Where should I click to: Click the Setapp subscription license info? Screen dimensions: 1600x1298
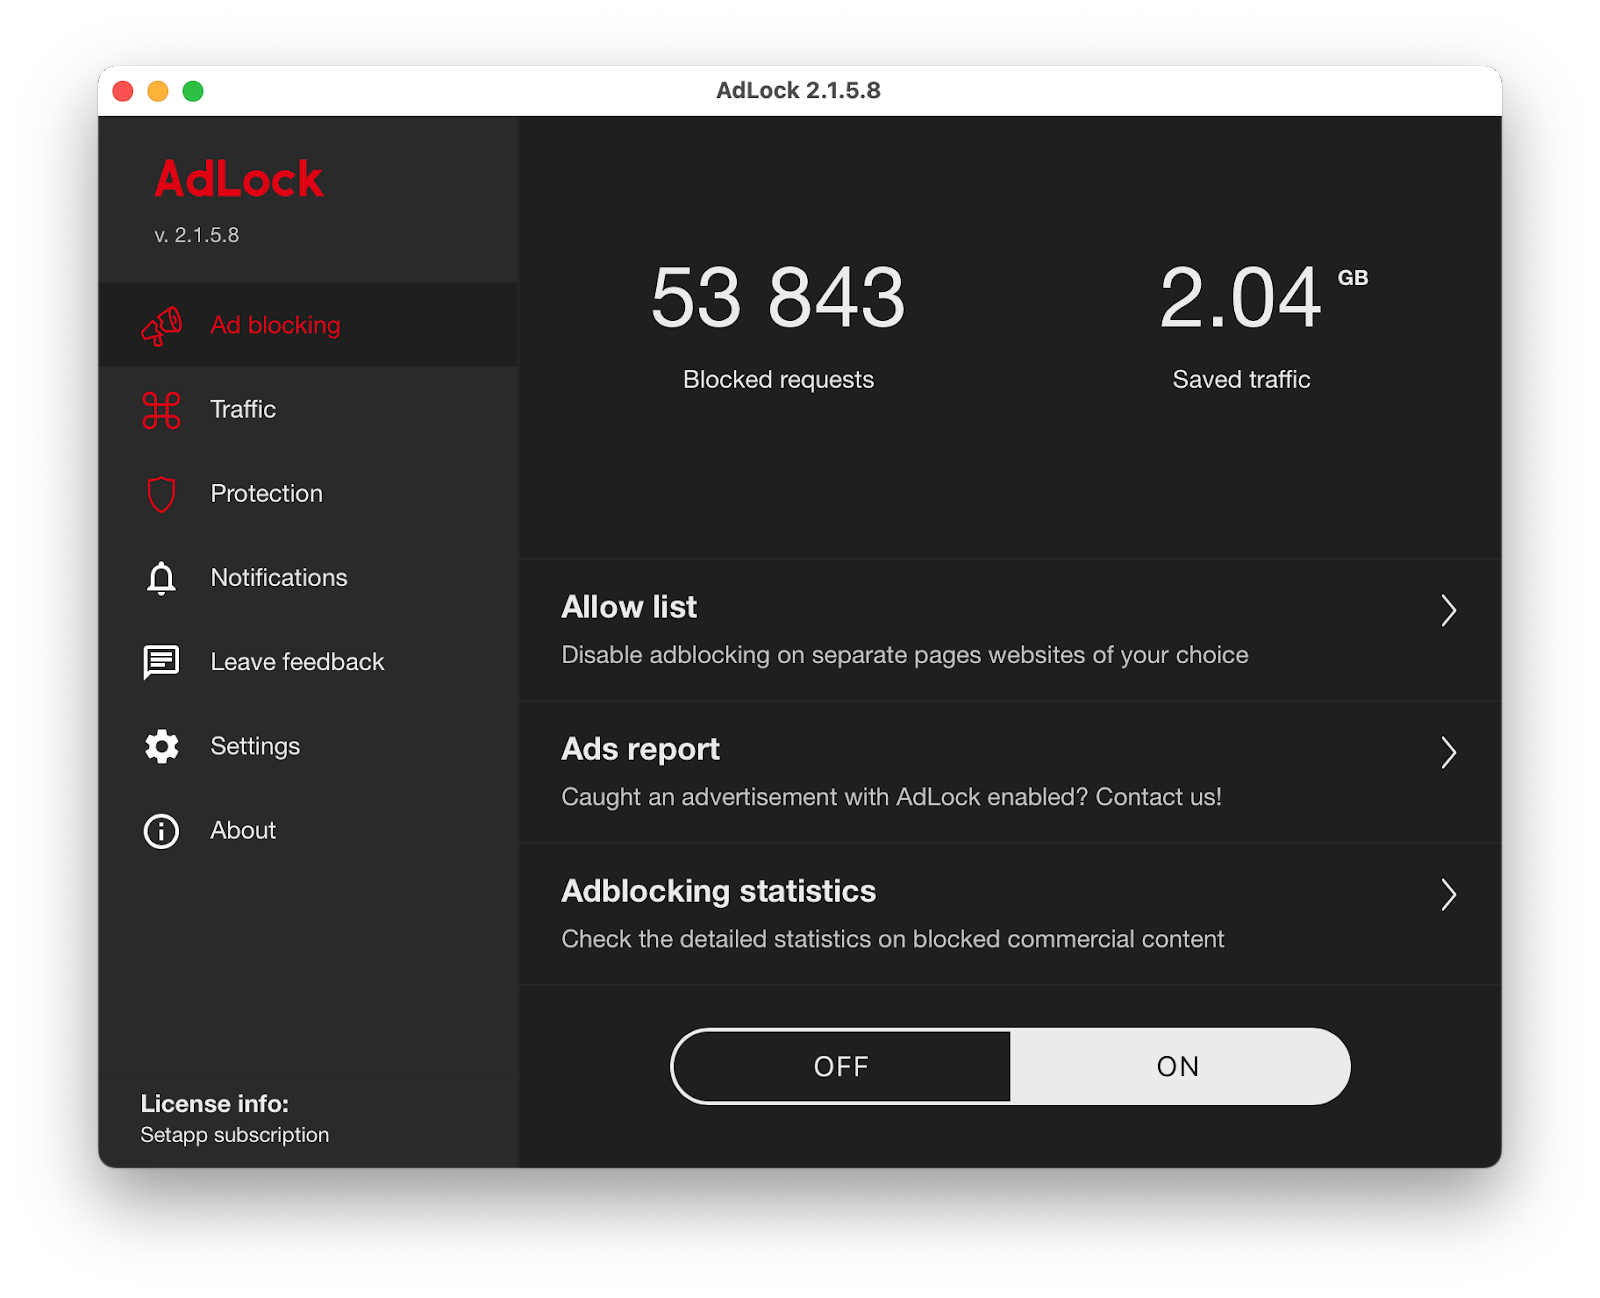tap(234, 1135)
